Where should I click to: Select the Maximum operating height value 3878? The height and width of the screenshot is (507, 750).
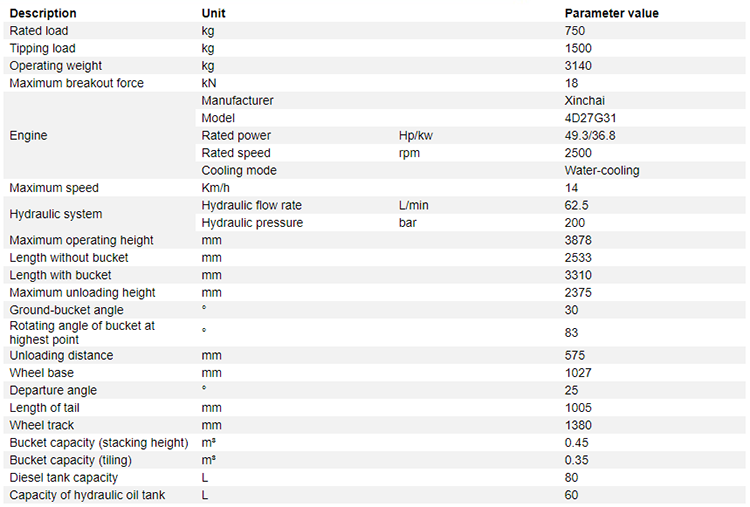click(x=578, y=240)
